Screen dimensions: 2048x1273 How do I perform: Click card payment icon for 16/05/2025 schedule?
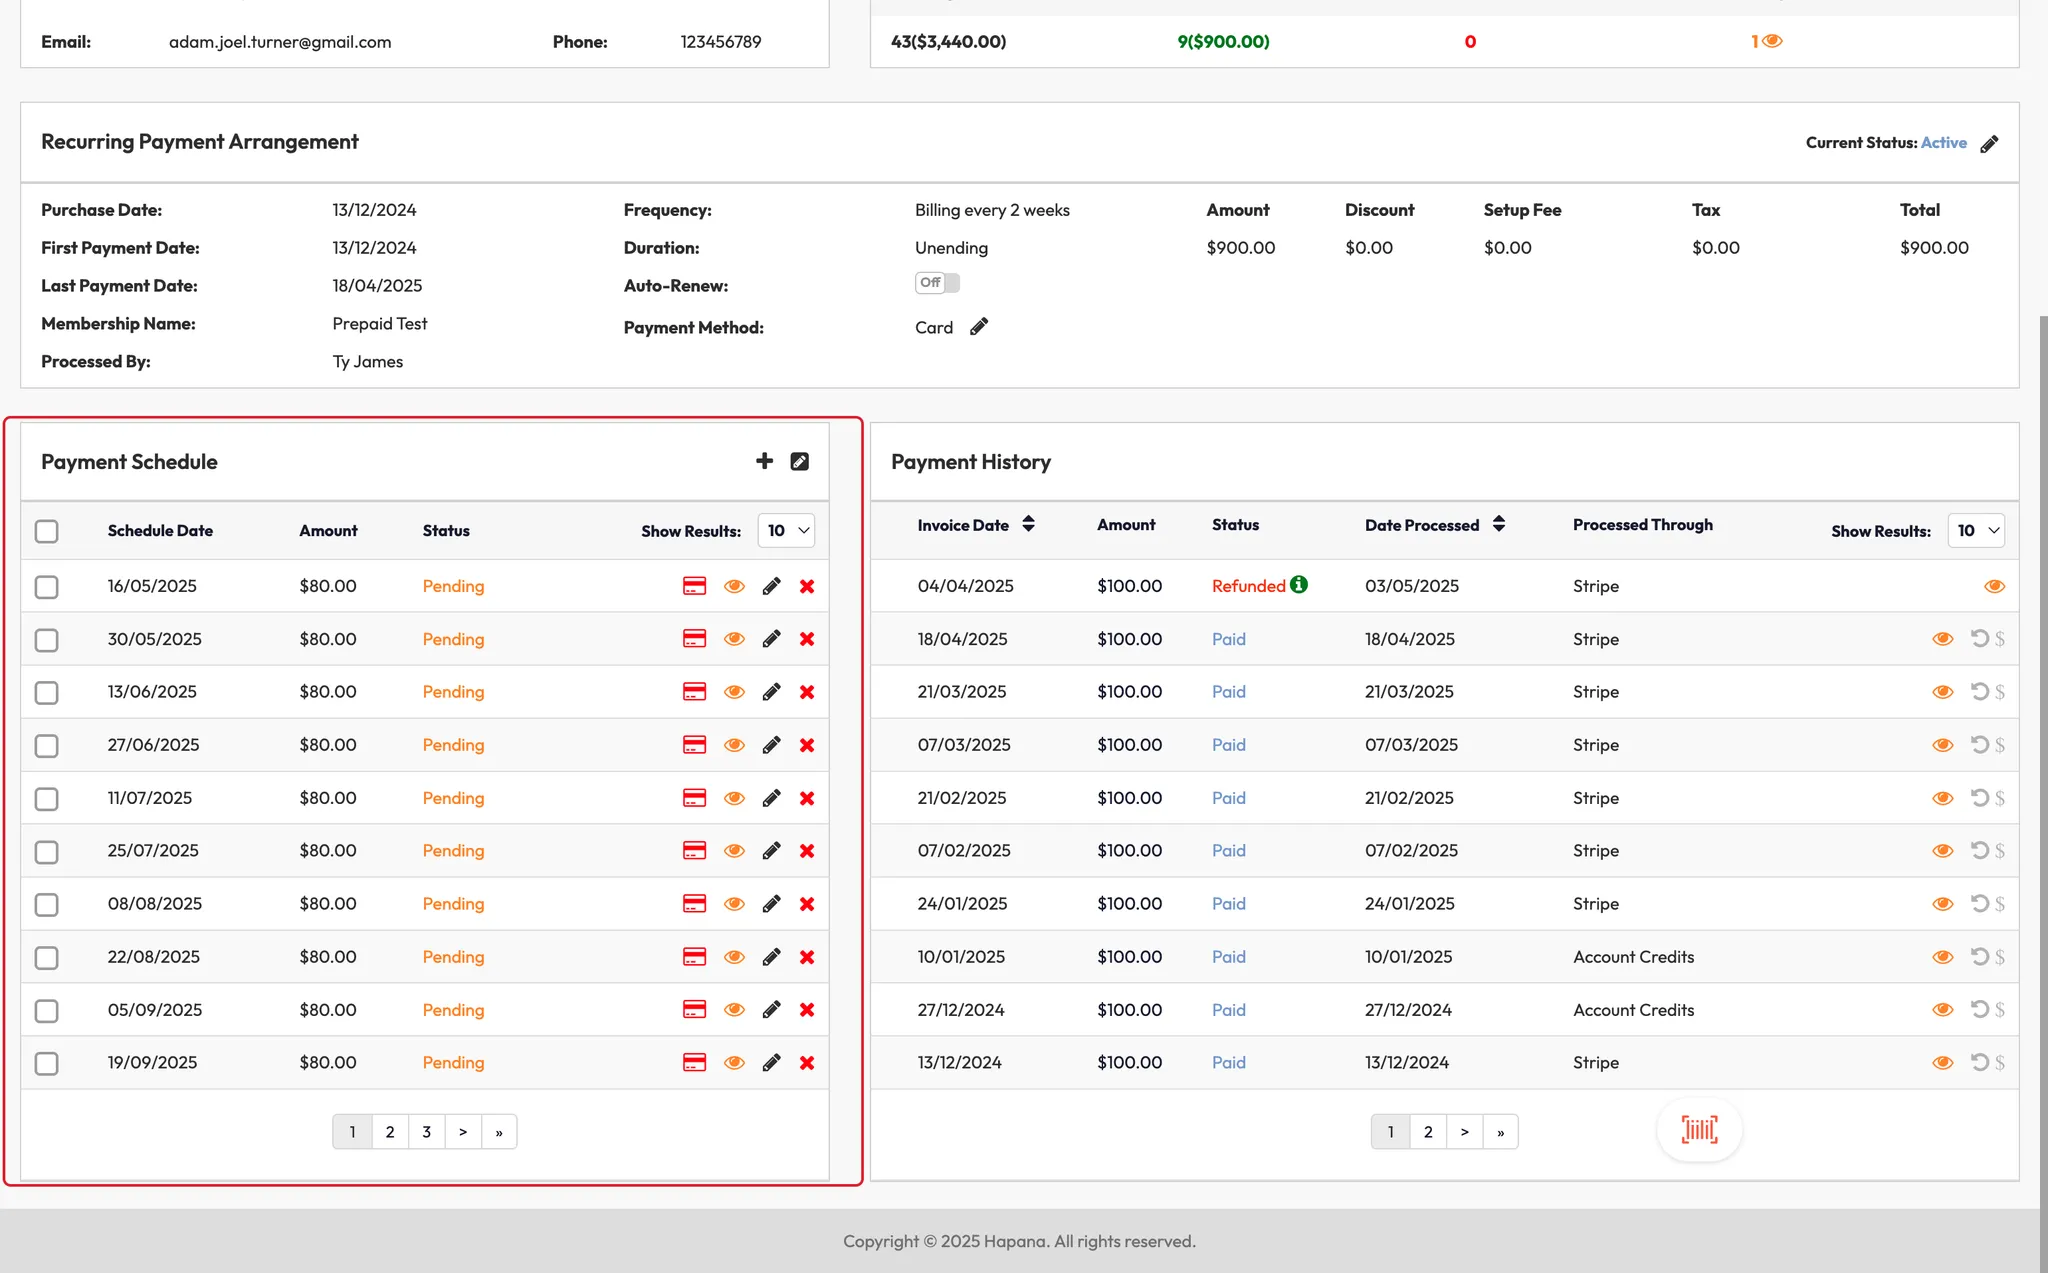[694, 586]
